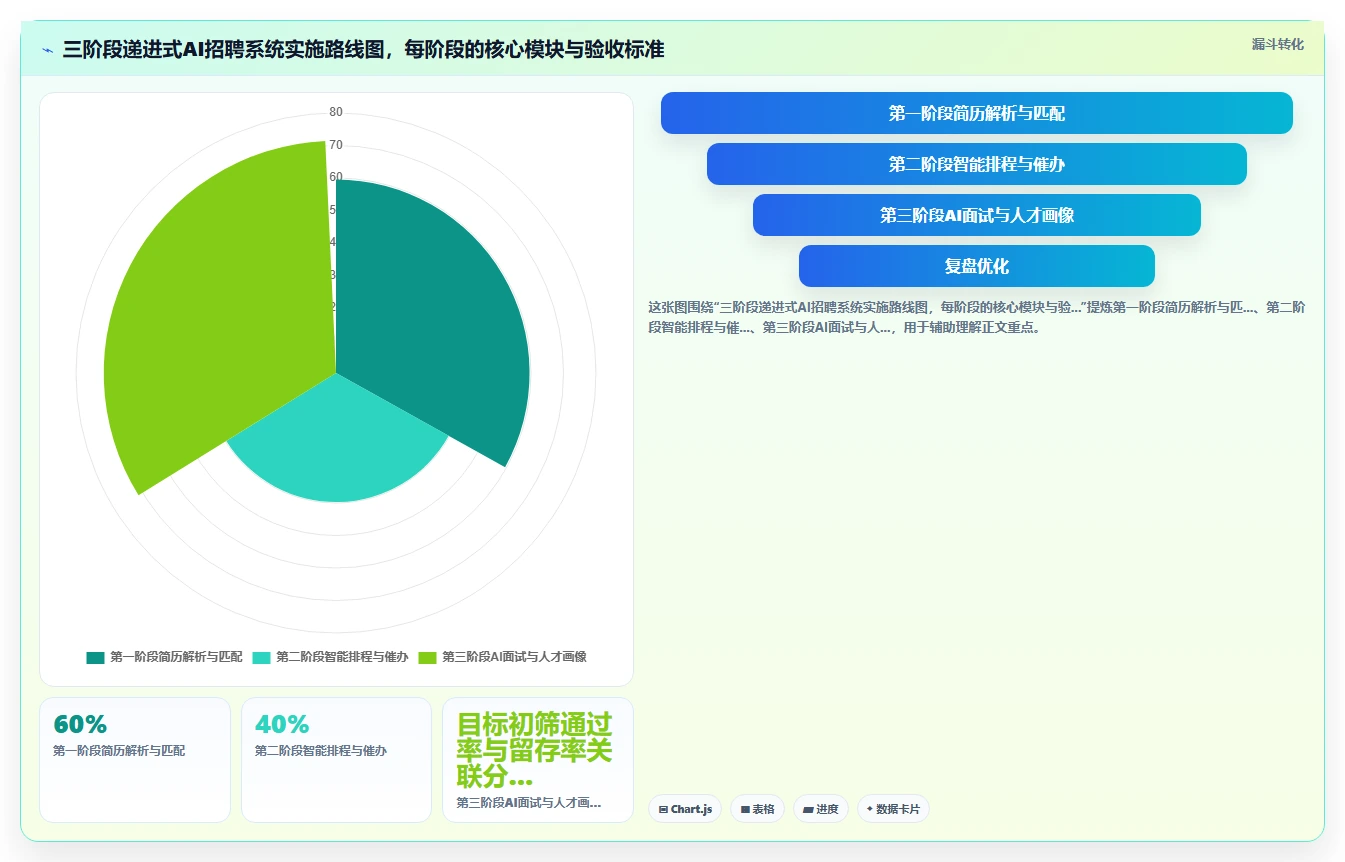Select the 复盘优化 funnel bar
The width and height of the screenshot is (1345, 862).
976,266
